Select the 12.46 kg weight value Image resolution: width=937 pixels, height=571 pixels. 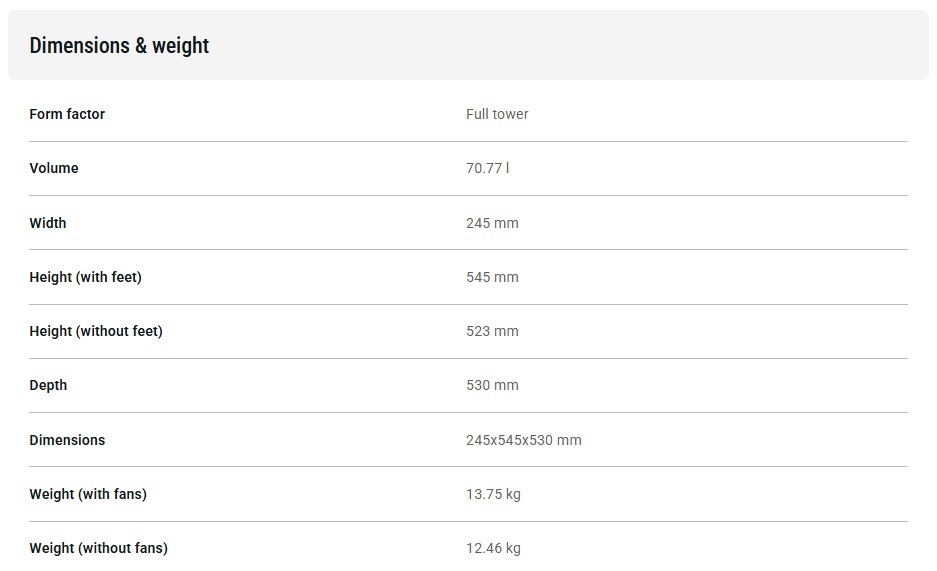click(493, 548)
